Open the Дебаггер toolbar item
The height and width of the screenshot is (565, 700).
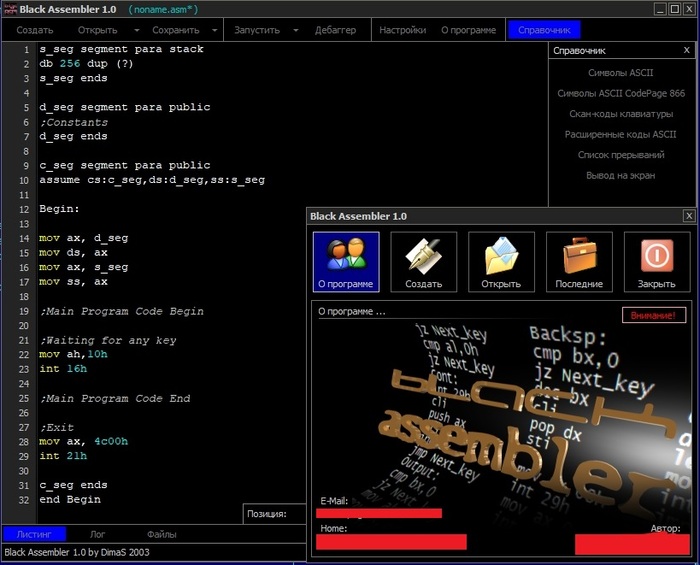(x=334, y=30)
